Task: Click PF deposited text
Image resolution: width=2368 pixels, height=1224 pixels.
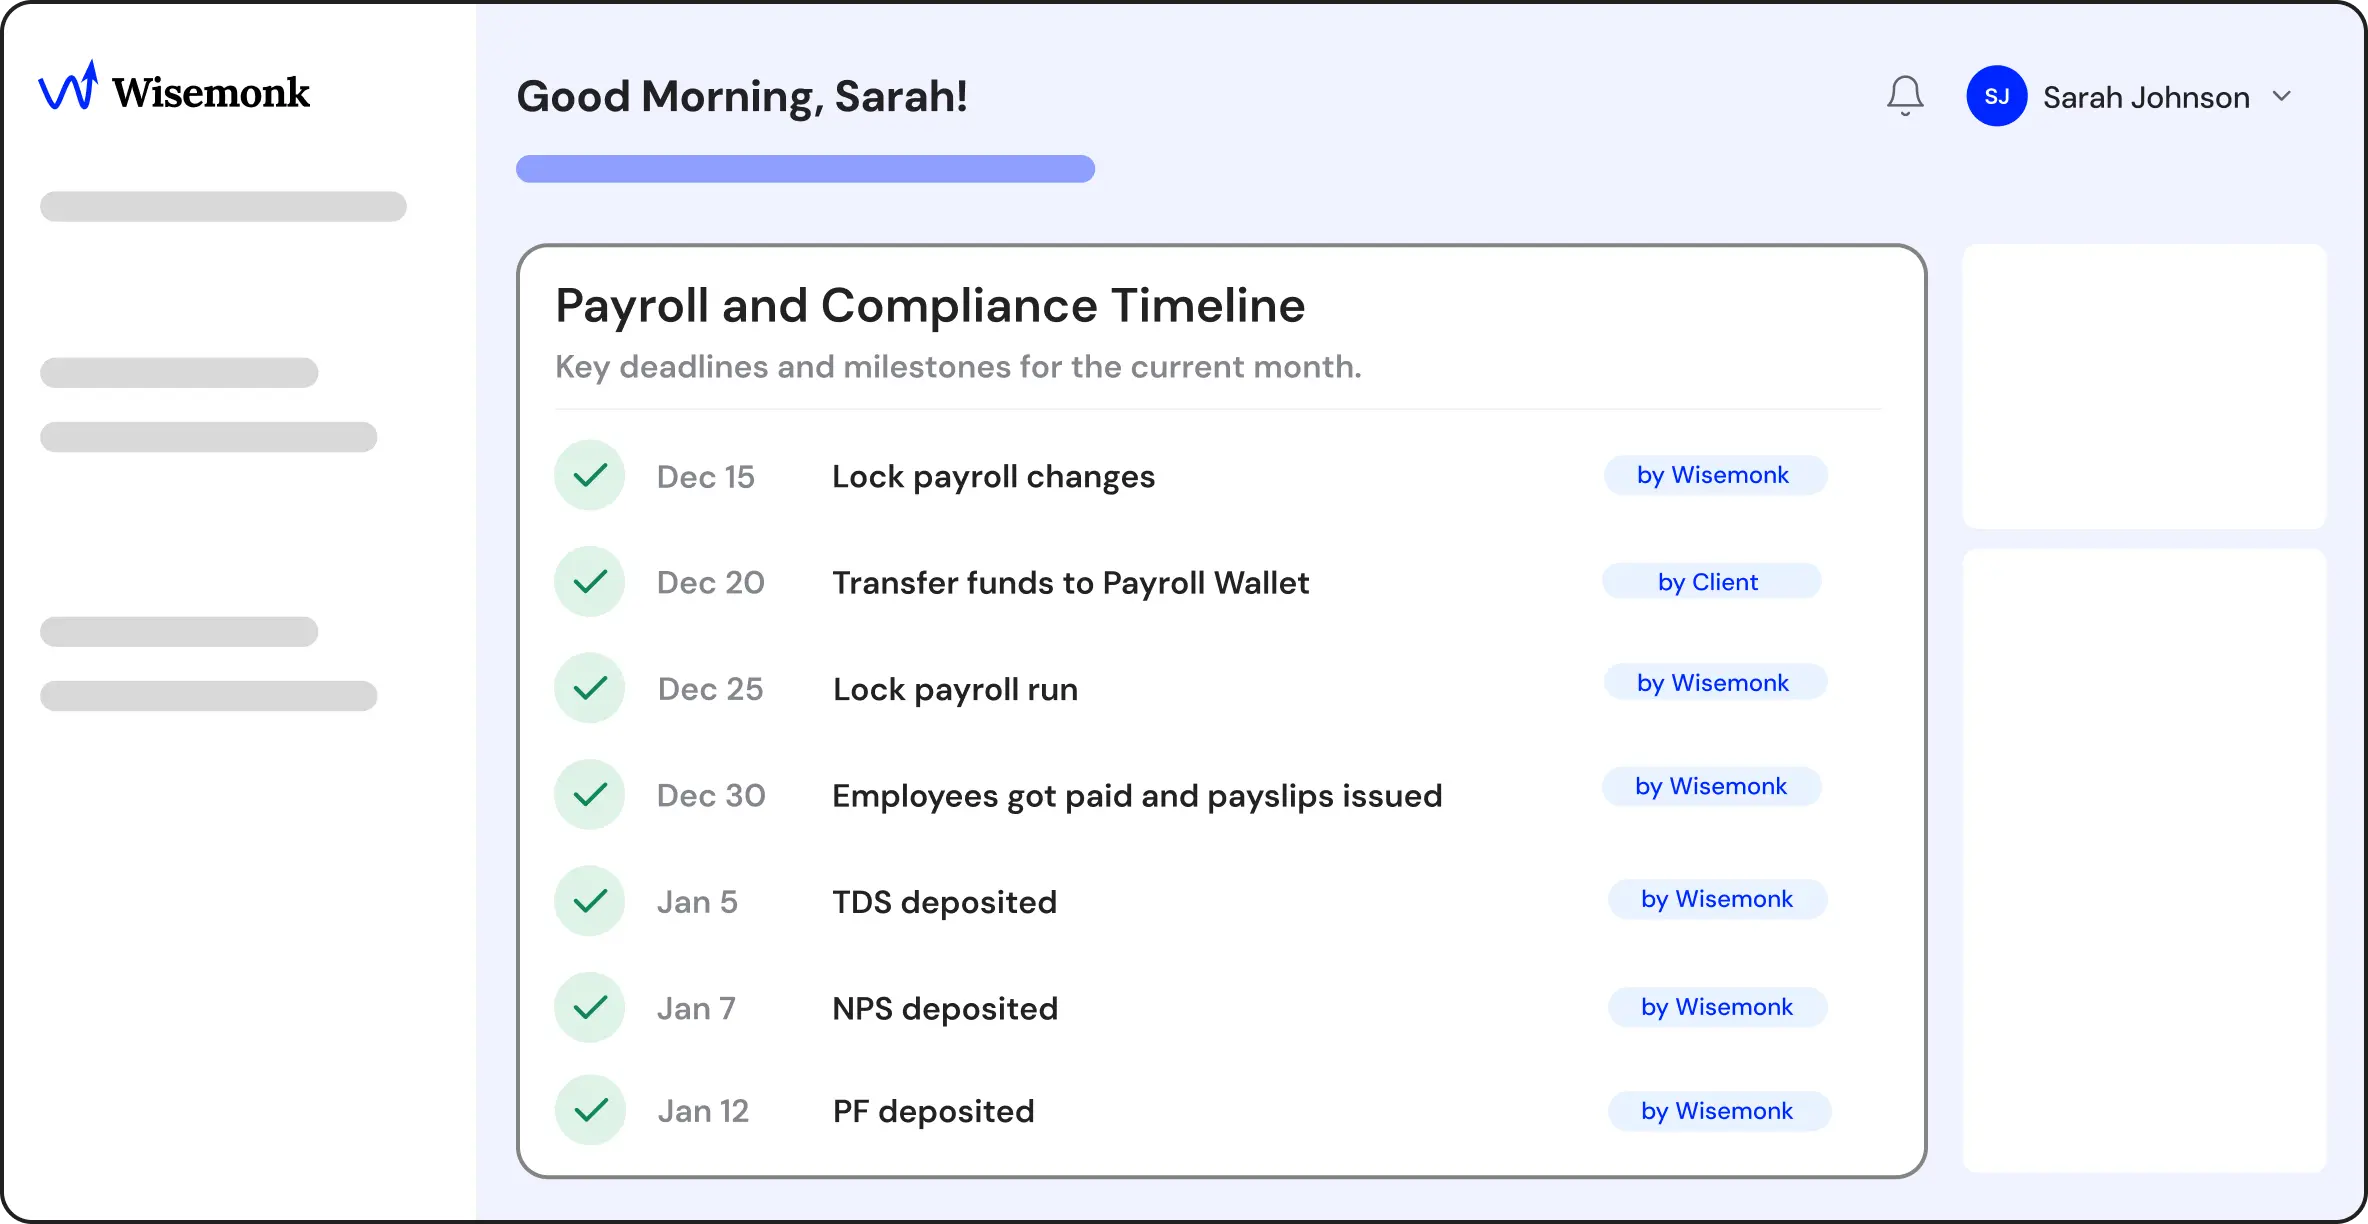Action: pos(933,1111)
